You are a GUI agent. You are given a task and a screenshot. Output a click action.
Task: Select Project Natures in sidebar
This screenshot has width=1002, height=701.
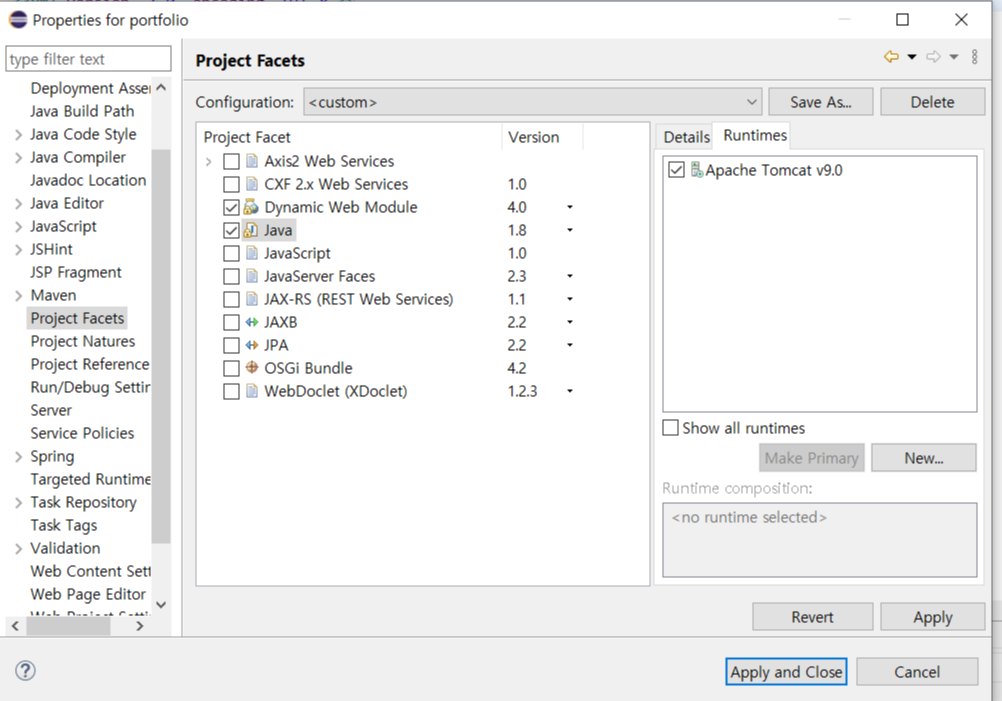pyautogui.click(x=83, y=341)
